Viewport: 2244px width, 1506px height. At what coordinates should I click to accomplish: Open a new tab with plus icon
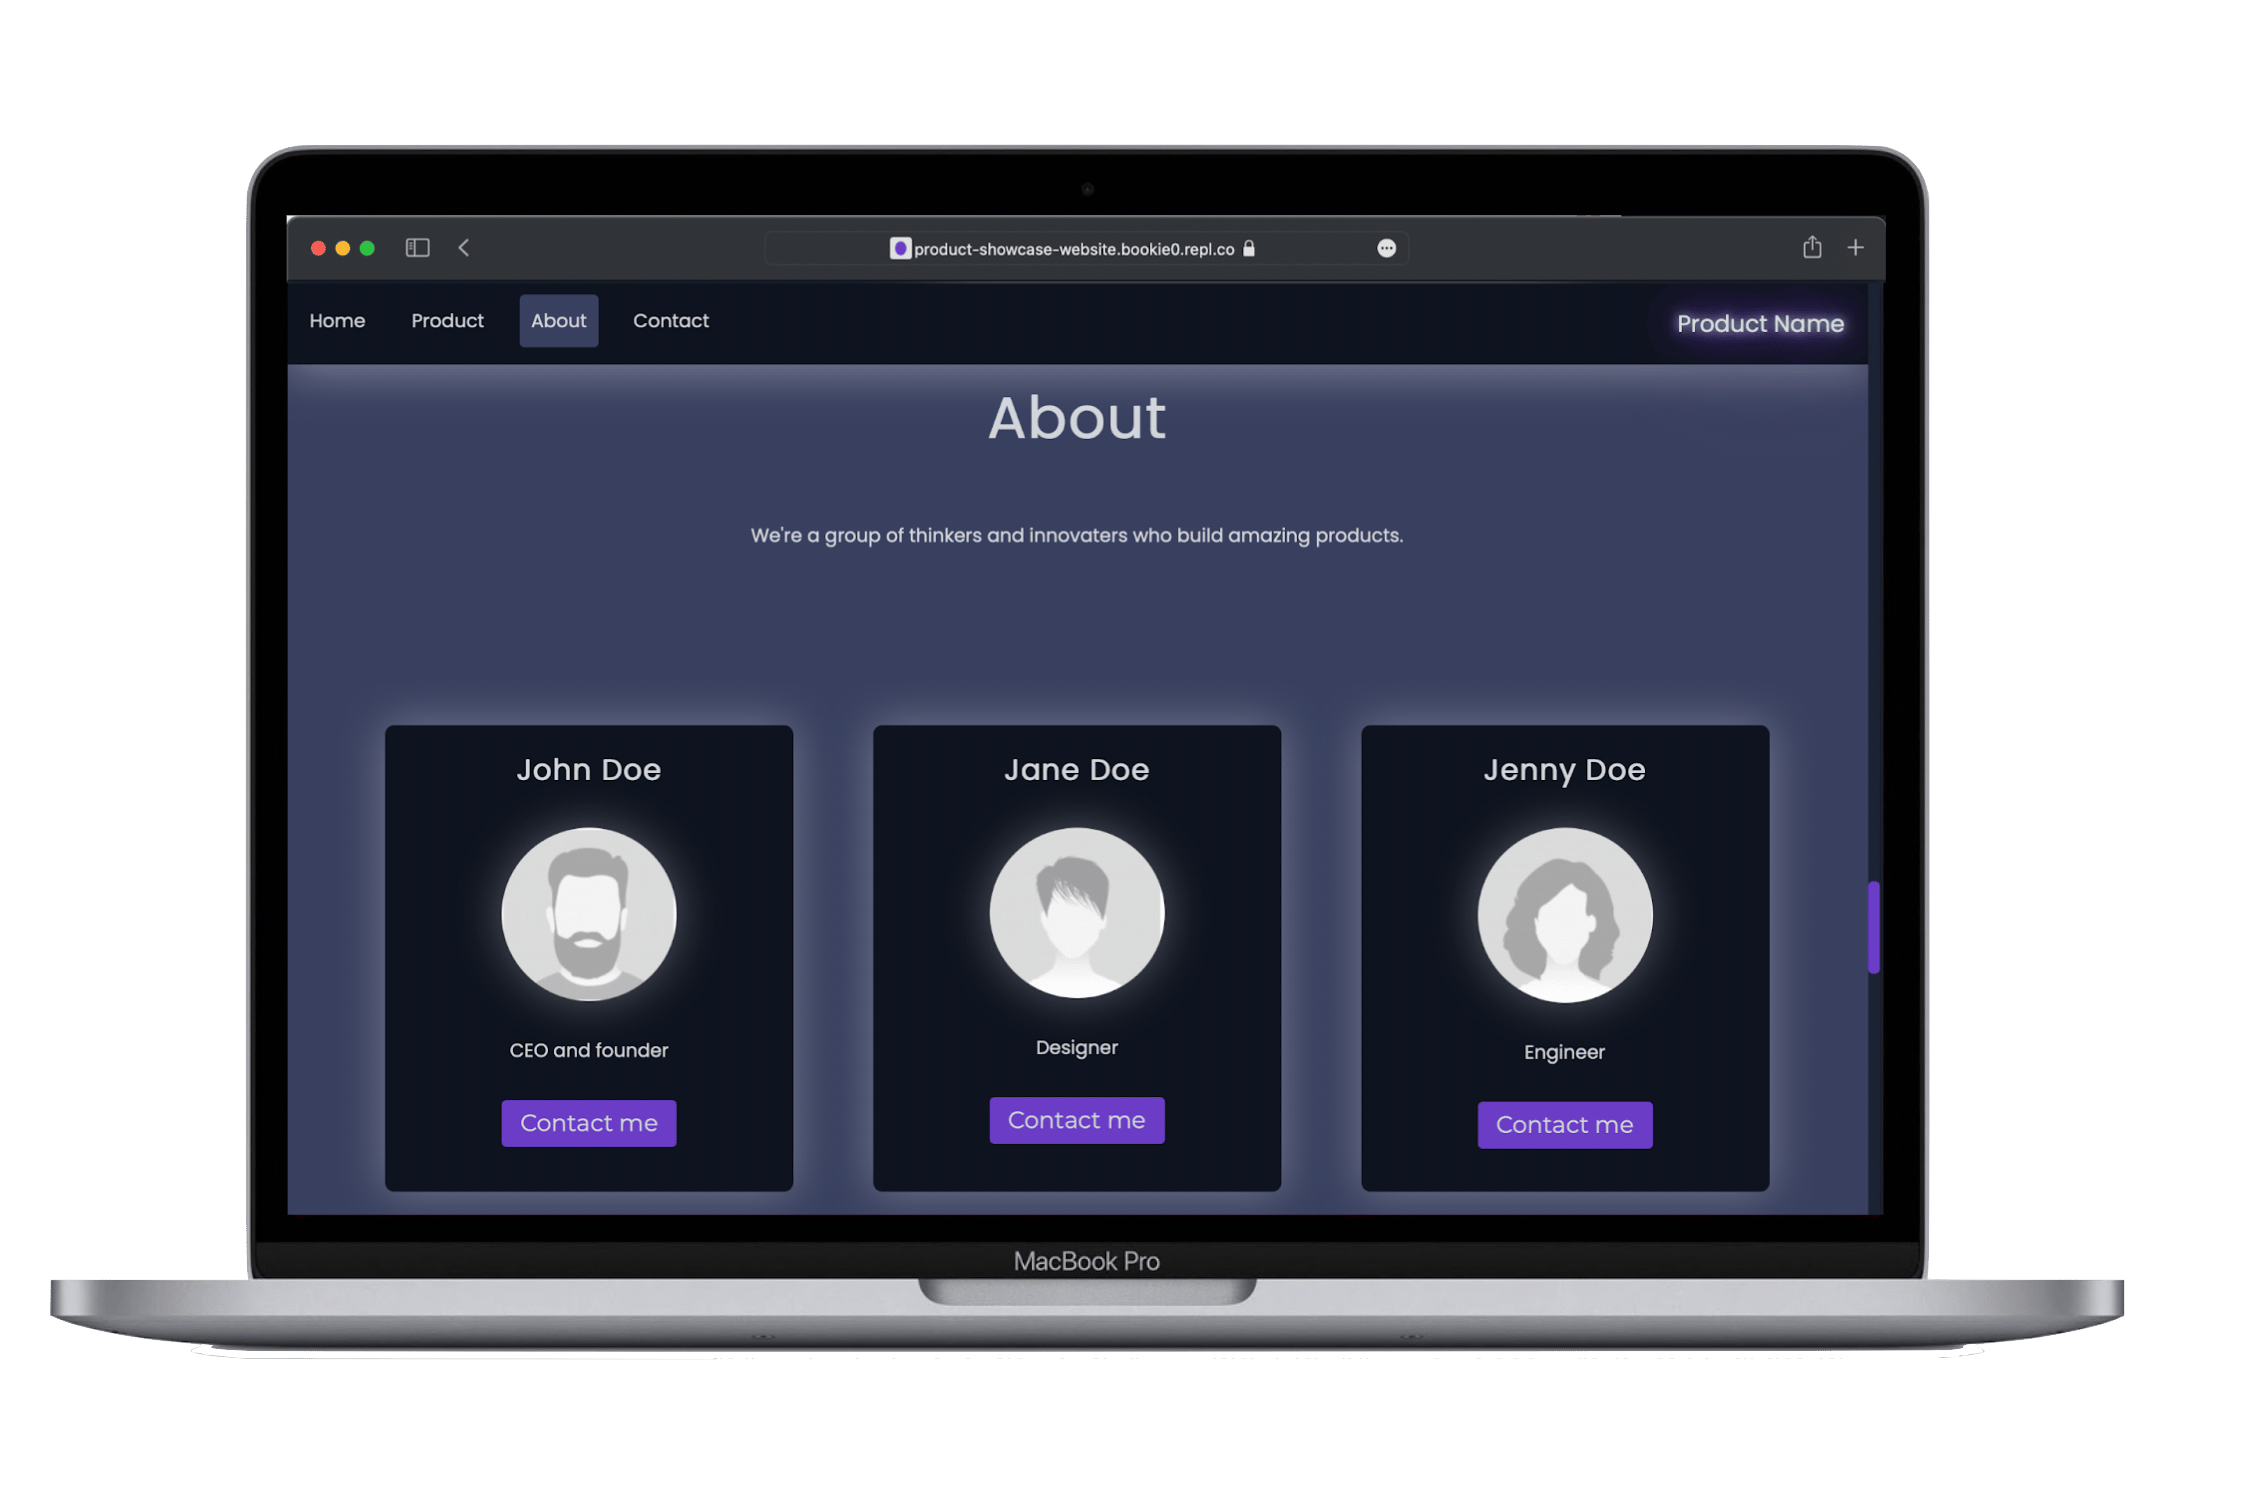[1855, 247]
